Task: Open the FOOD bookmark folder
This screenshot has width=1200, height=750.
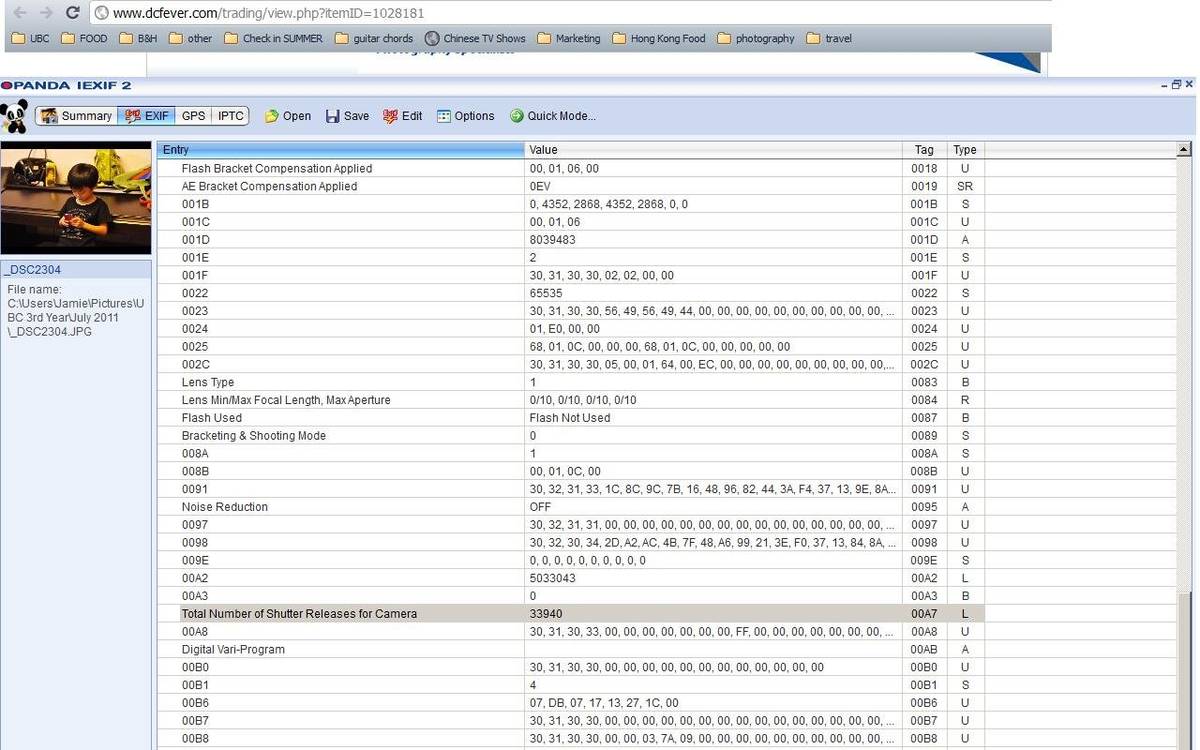Action: coord(84,38)
